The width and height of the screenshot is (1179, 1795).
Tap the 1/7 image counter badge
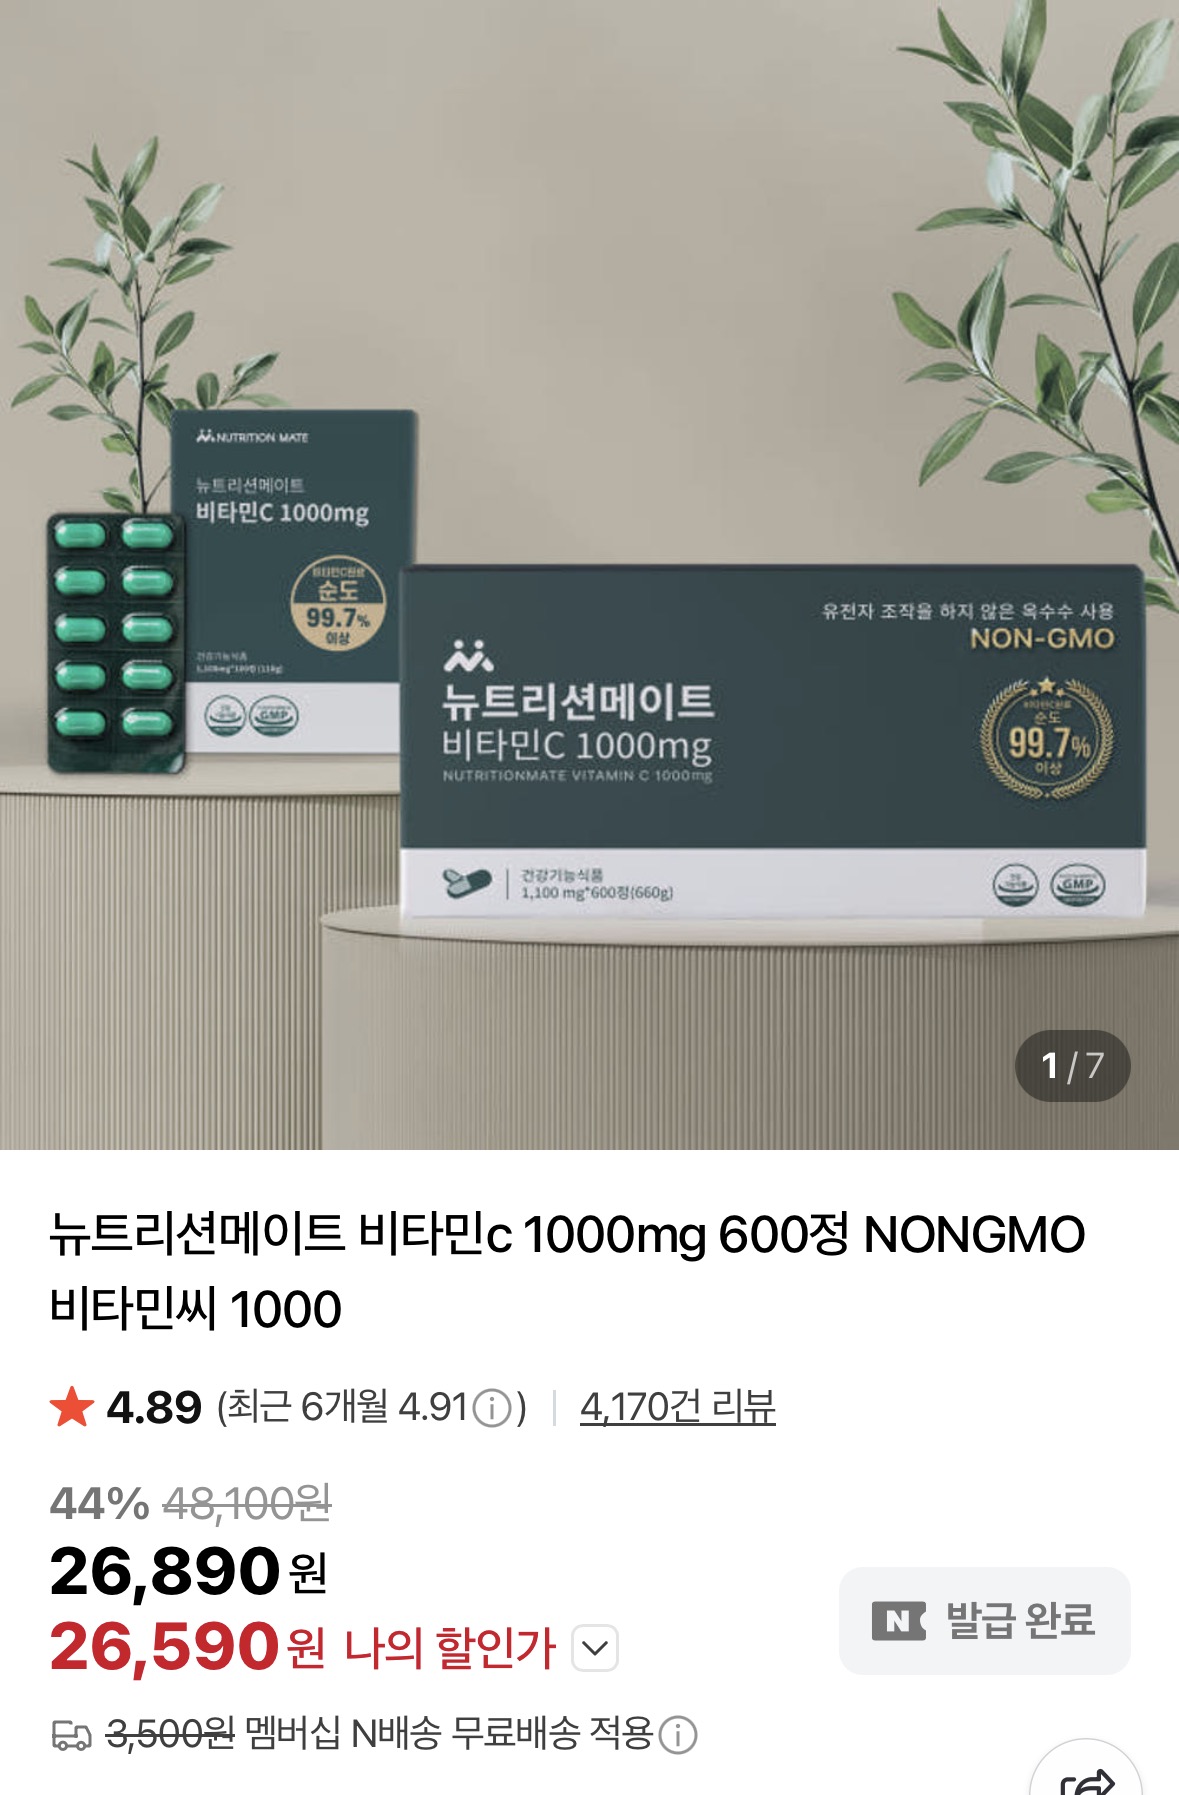pyautogui.click(x=1072, y=1066)
